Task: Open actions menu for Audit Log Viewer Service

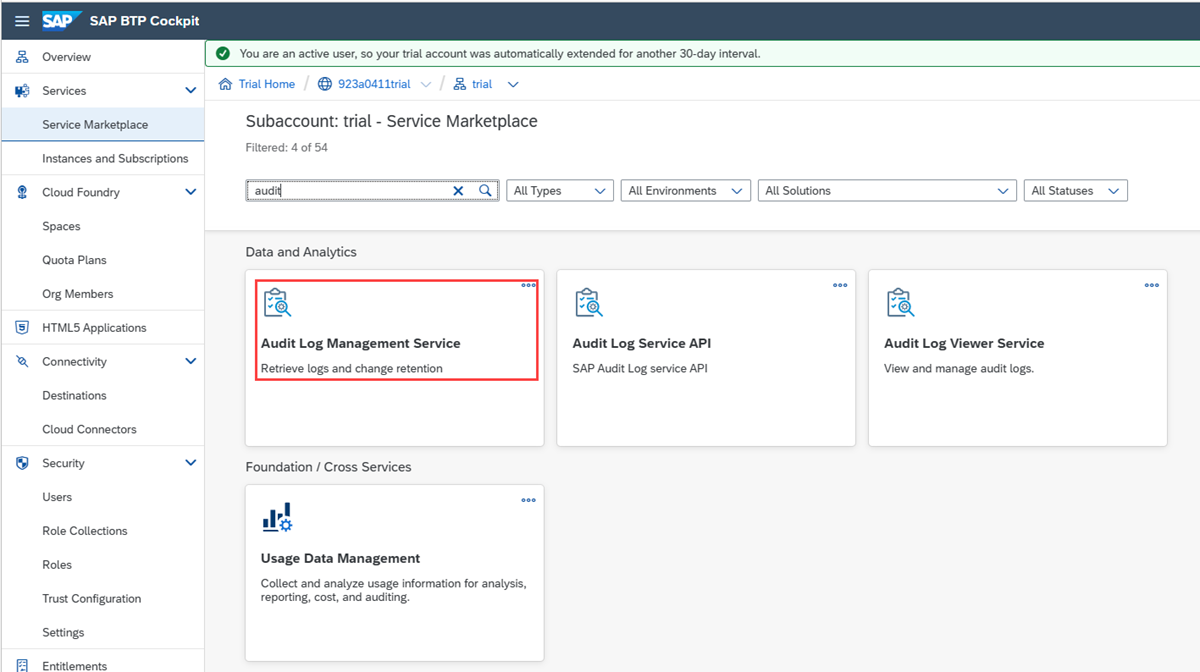Action: tap(1152, 285)
